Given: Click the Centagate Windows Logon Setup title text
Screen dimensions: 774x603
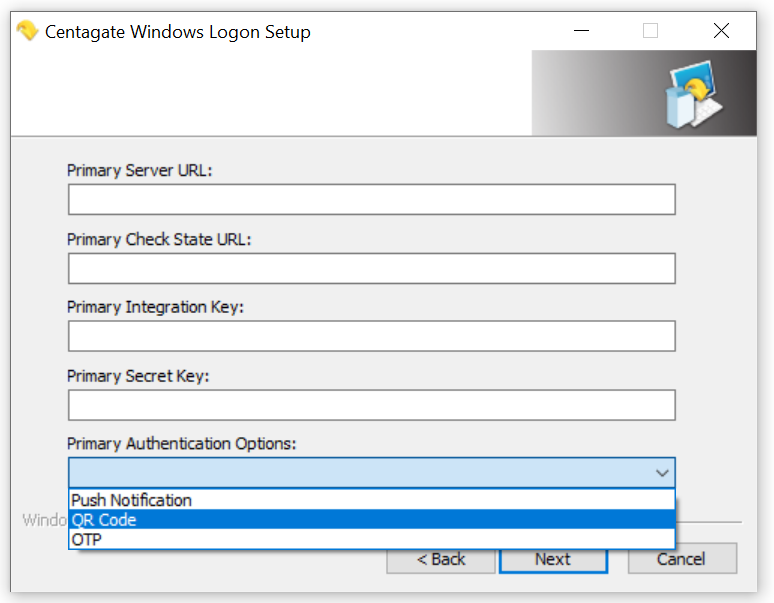Looking at the screenshot, I should (178, 32).
